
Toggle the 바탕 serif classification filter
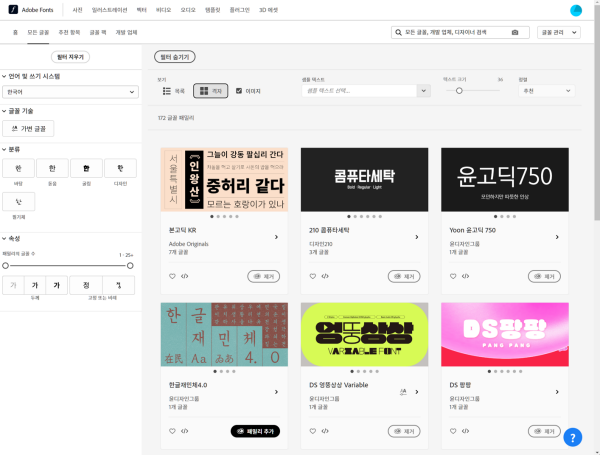click(x=18, y=168)
